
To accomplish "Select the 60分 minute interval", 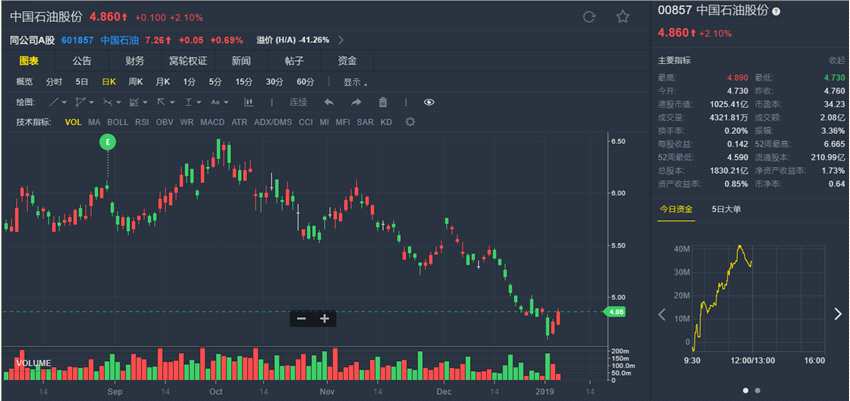I will [305, 82].
